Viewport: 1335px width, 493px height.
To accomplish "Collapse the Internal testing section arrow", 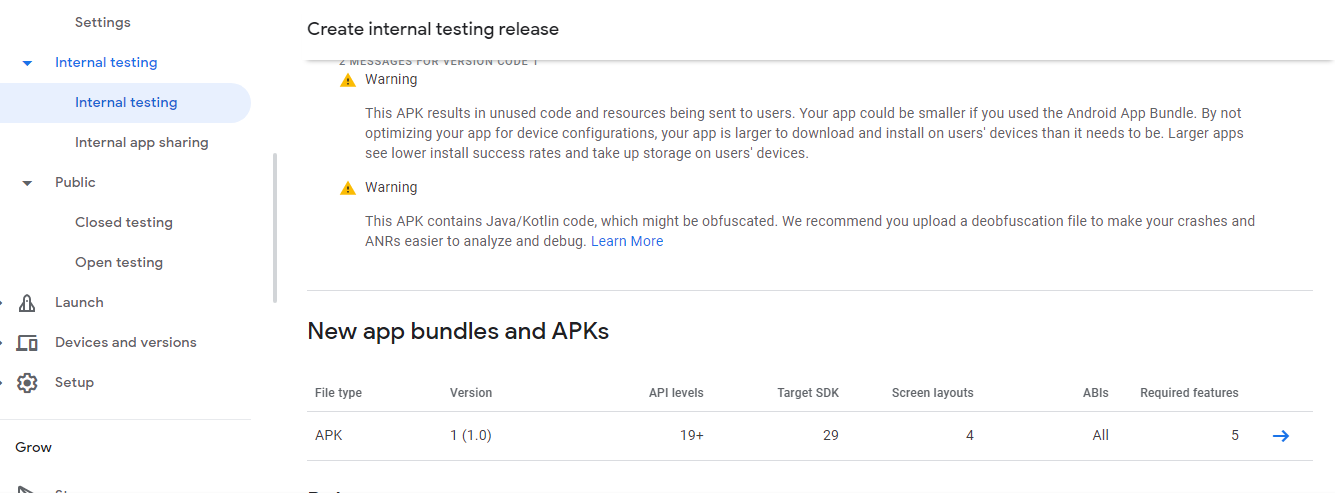I will 28,63.
